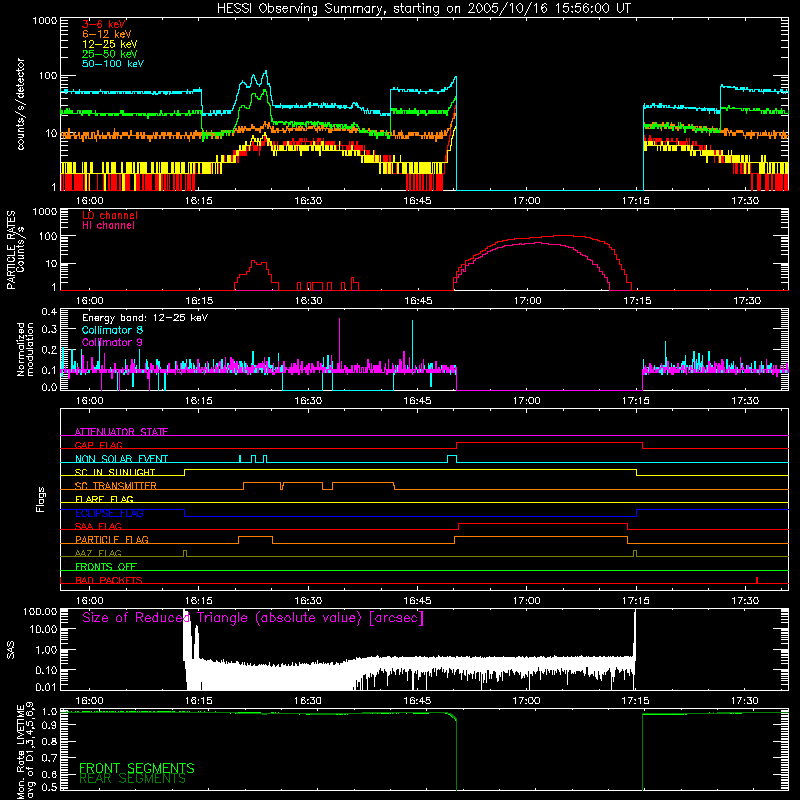The width and height of the screenshot is (800, 800).
Task: Click the vertical Flags axis label
Action: pyautogui.click(x=41, y=499)
